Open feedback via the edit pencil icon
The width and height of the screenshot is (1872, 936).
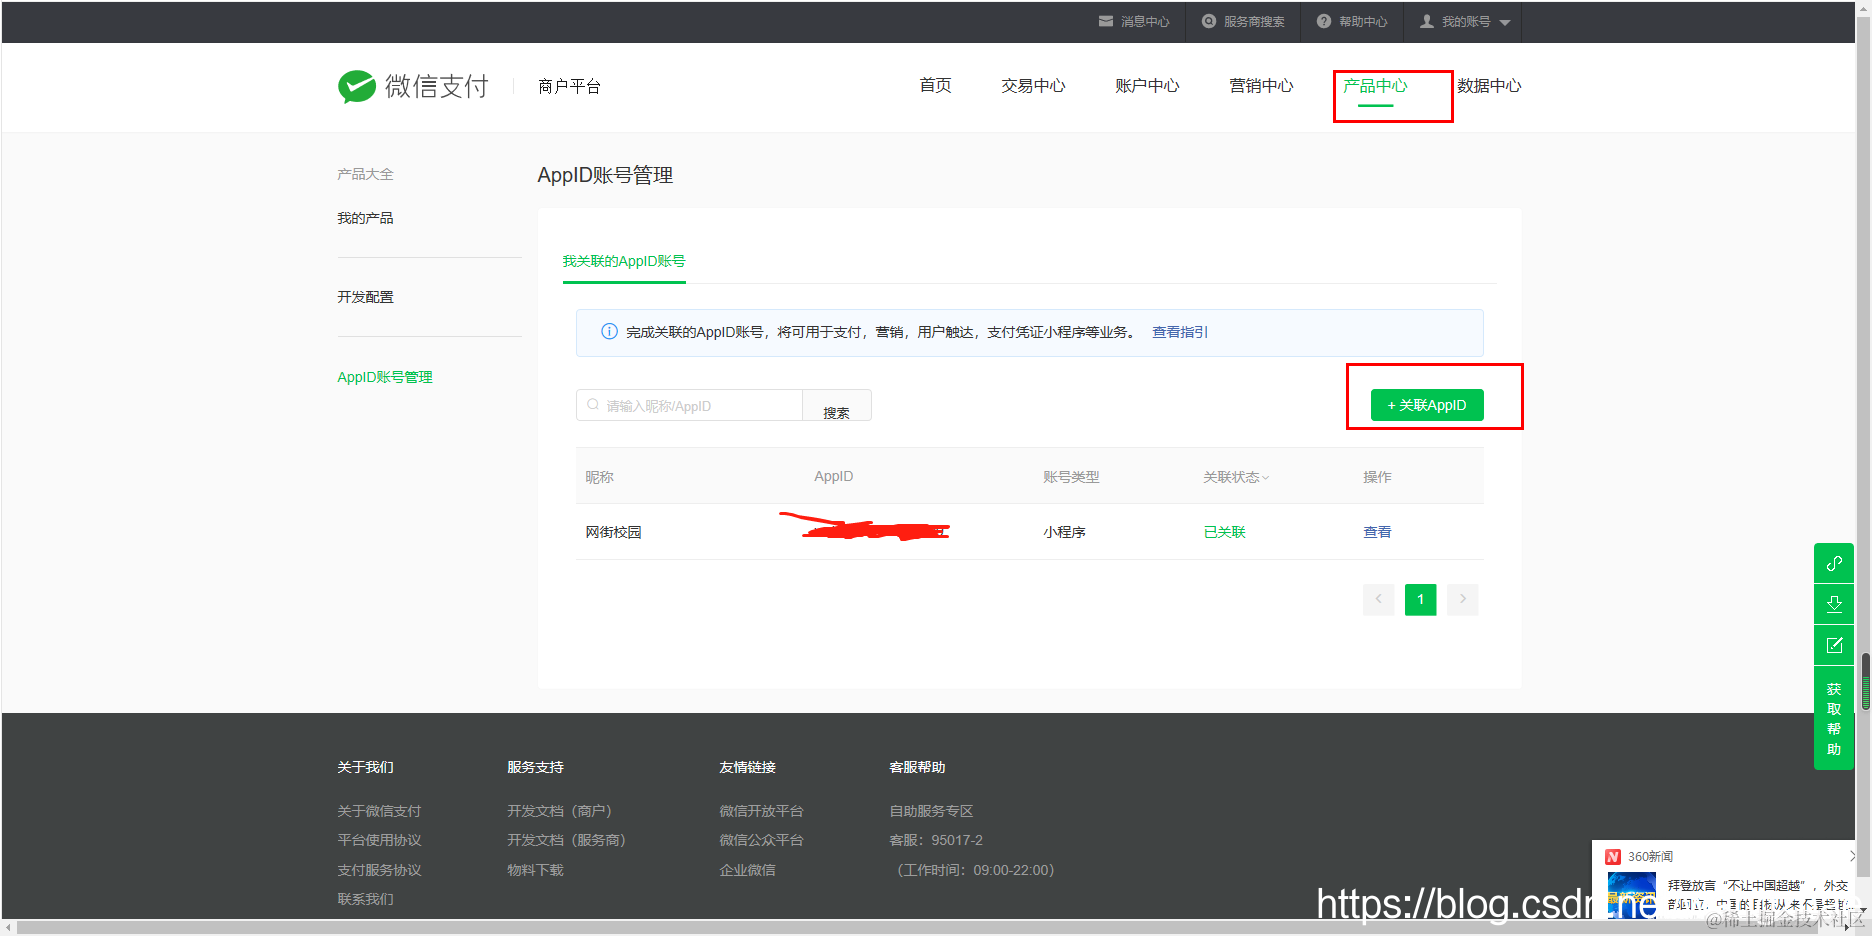1834,645
